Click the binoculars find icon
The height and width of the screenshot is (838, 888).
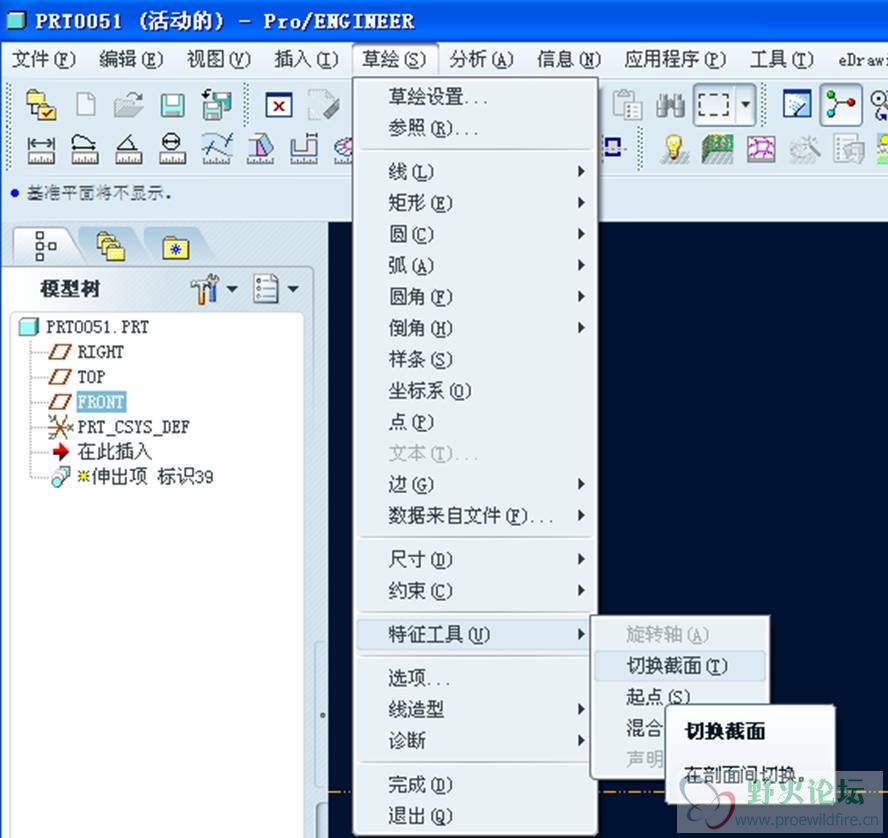(670, 105)
